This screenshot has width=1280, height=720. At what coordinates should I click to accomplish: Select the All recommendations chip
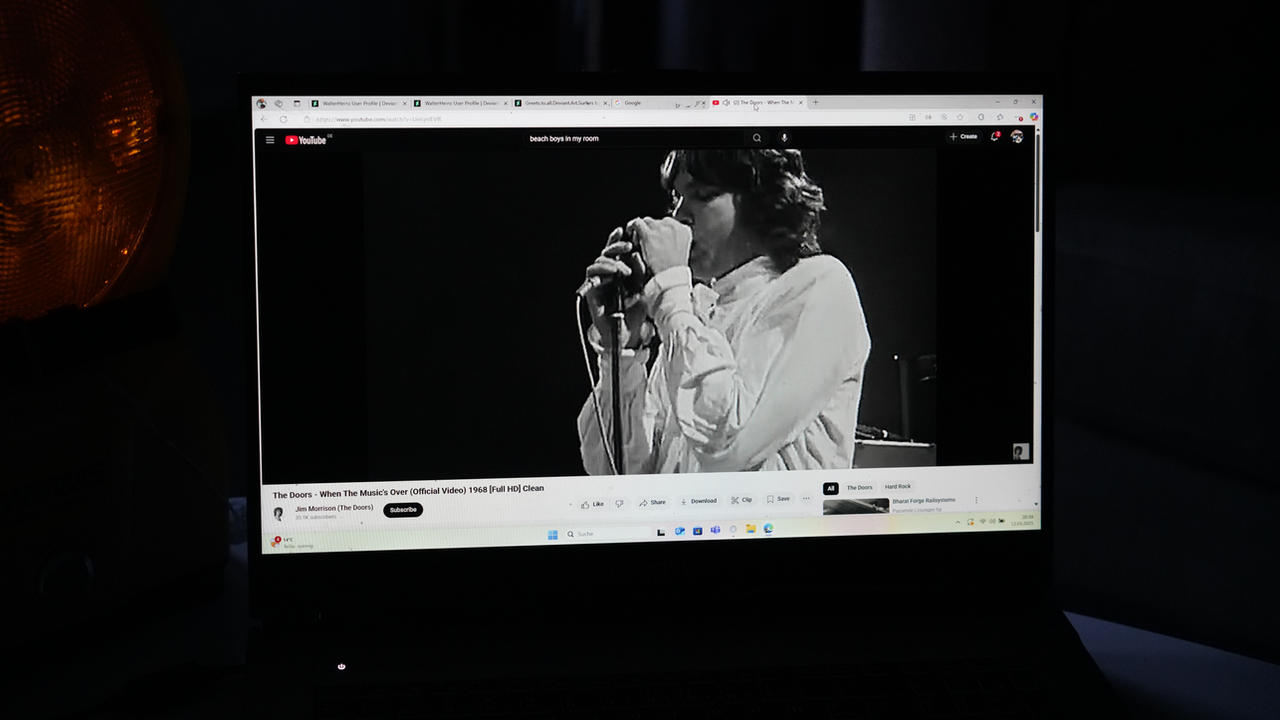tap(831, 488)
